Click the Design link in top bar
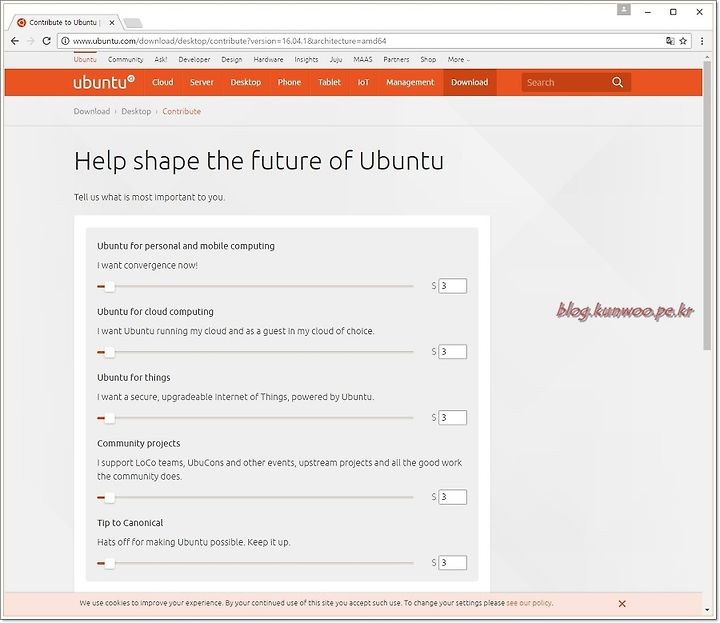The height and width of the screenshot is (623, 720). coord(231,60)
